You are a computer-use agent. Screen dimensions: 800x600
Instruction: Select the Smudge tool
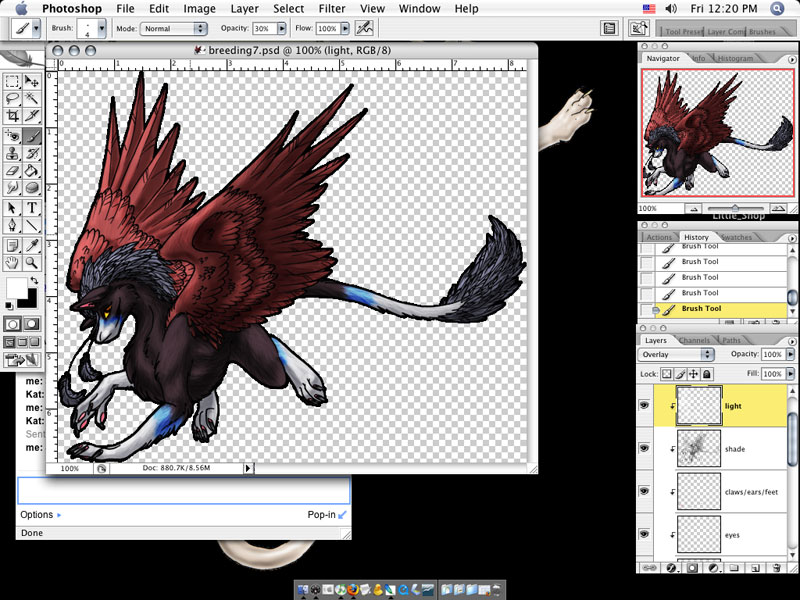(x=12, y=188)
